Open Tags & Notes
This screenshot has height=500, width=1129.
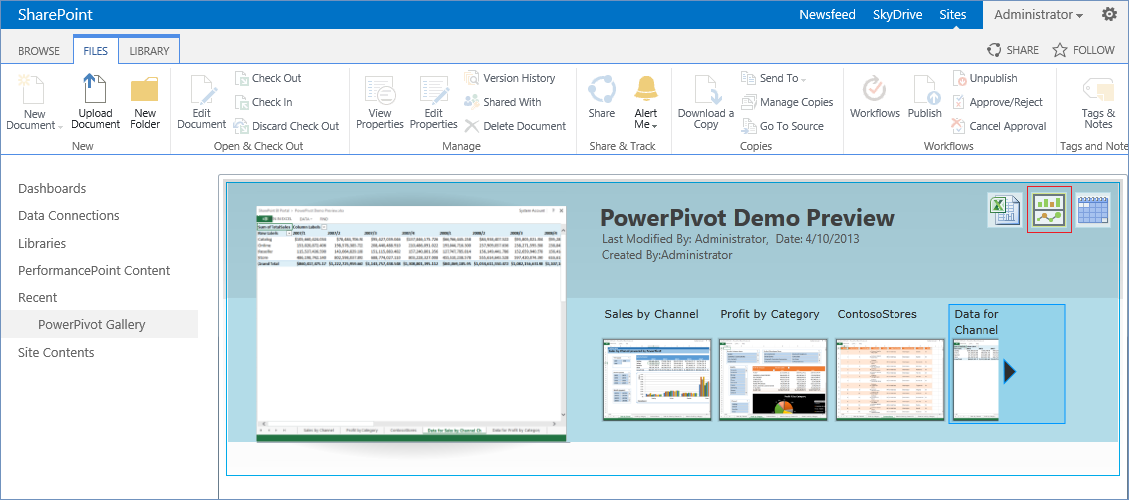1098,102
